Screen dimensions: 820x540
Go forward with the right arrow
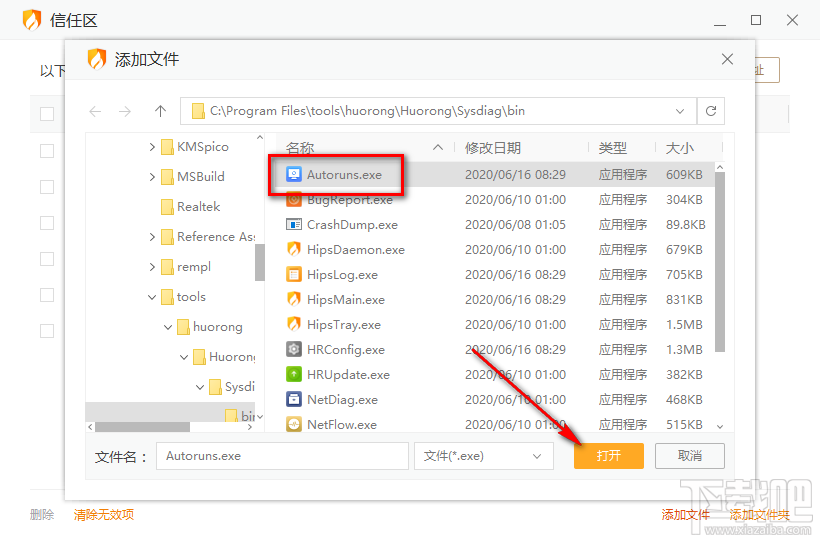(x=125, y=111)
